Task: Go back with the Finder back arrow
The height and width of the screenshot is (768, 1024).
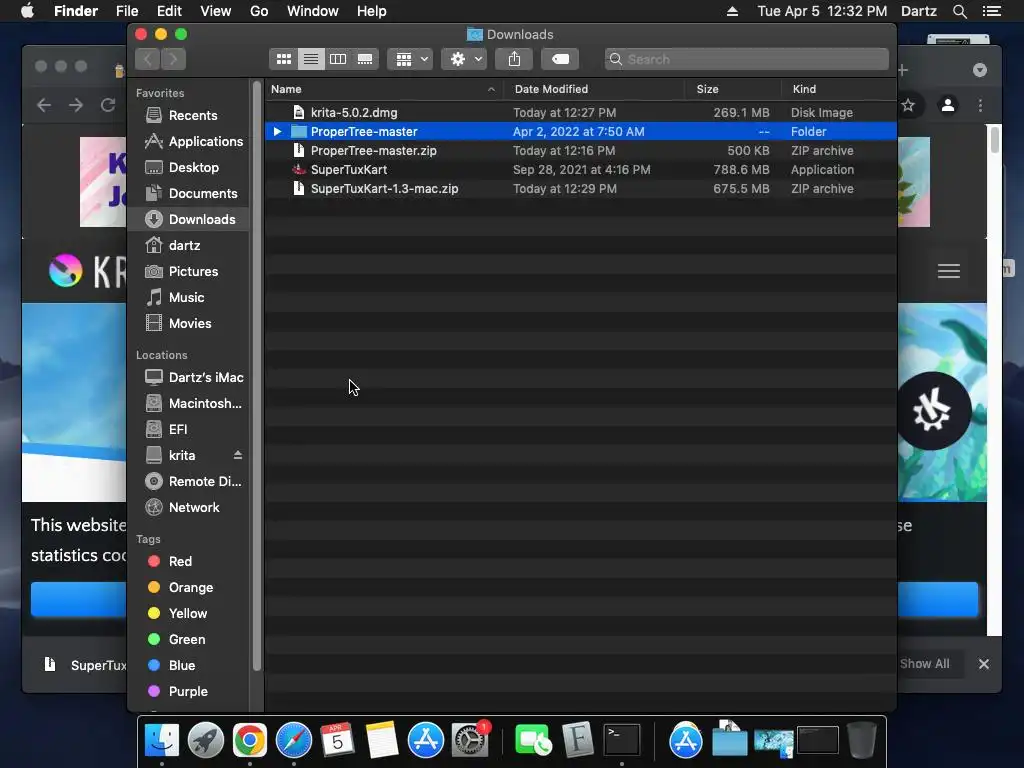Action: click(x=148, y=59)
